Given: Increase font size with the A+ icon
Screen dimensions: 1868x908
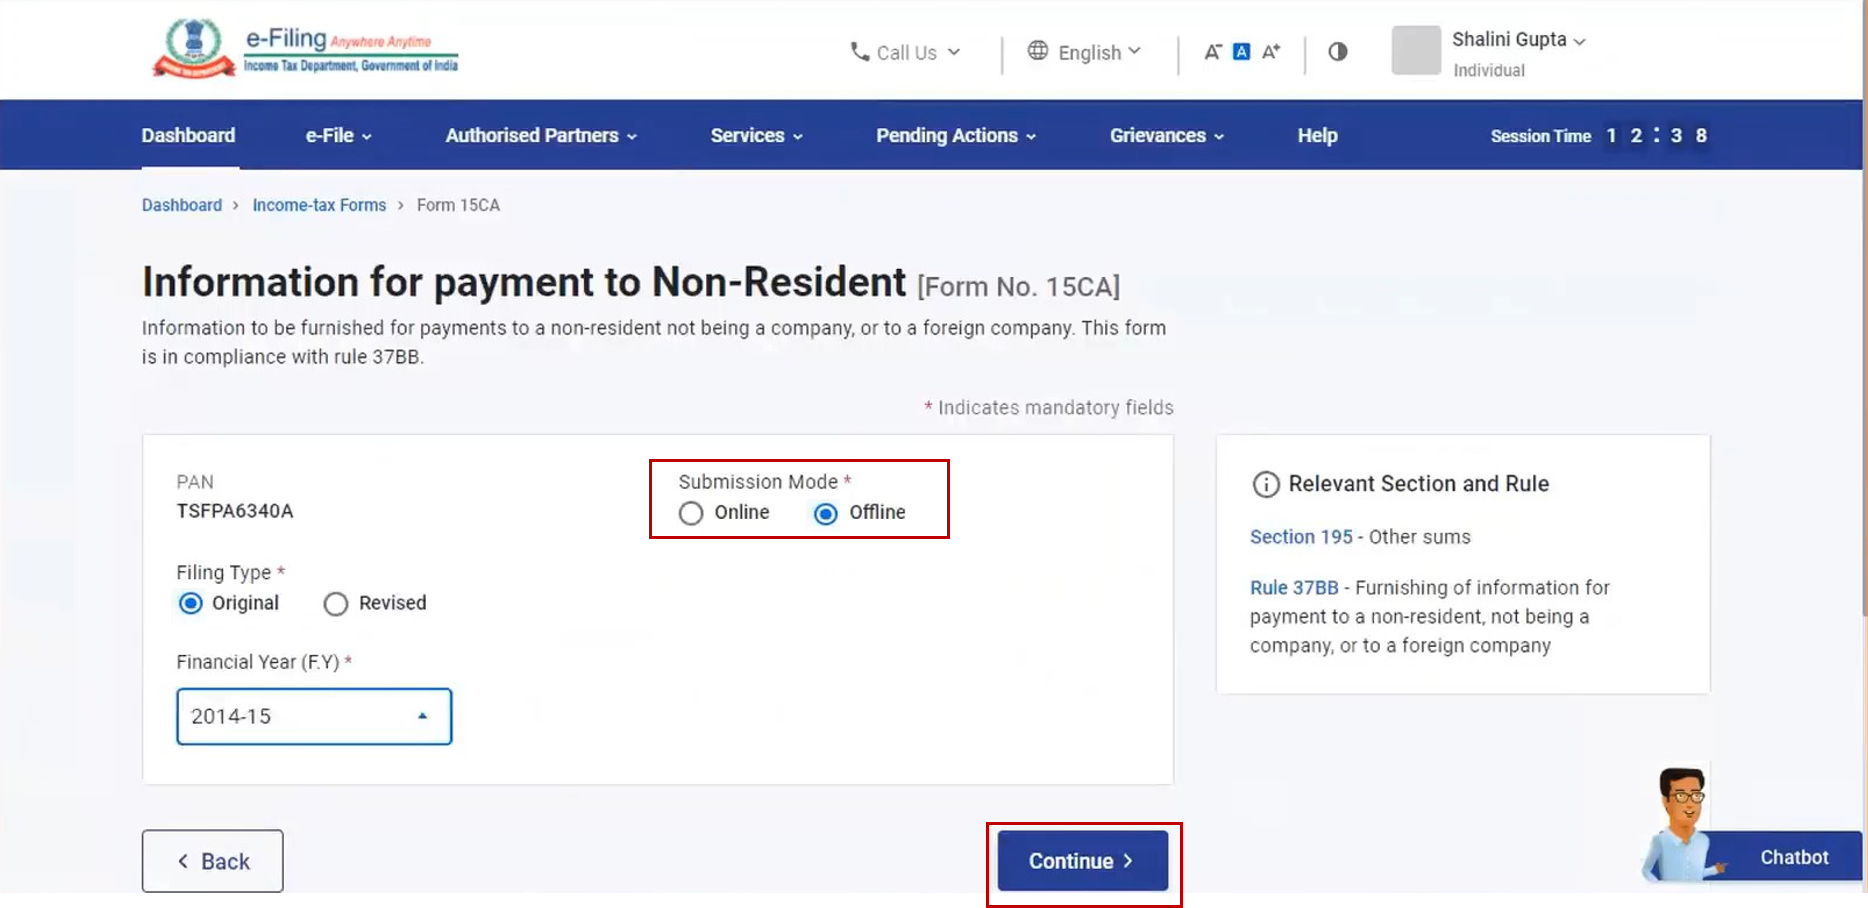Looking at the screenshot, I should pos(1271,52).
